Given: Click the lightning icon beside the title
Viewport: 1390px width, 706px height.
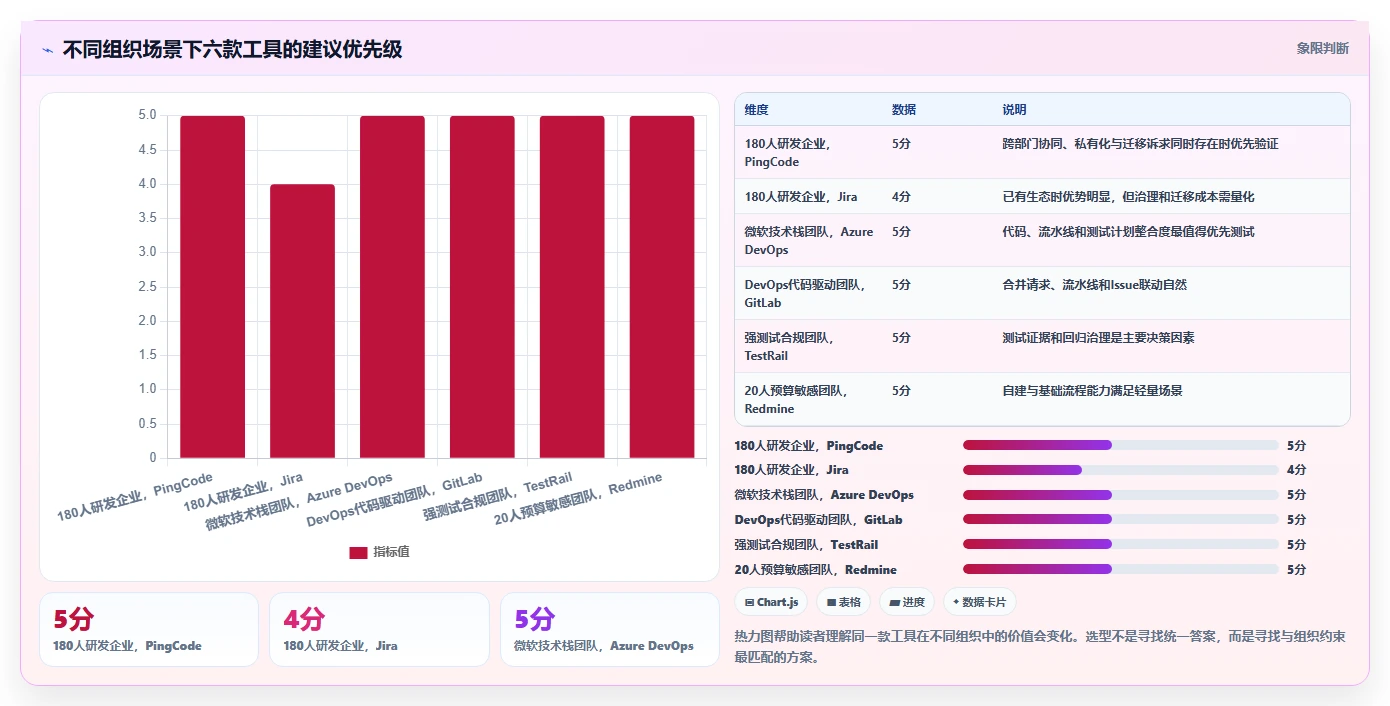Looking at the screenshot, I should pos(47,50).
